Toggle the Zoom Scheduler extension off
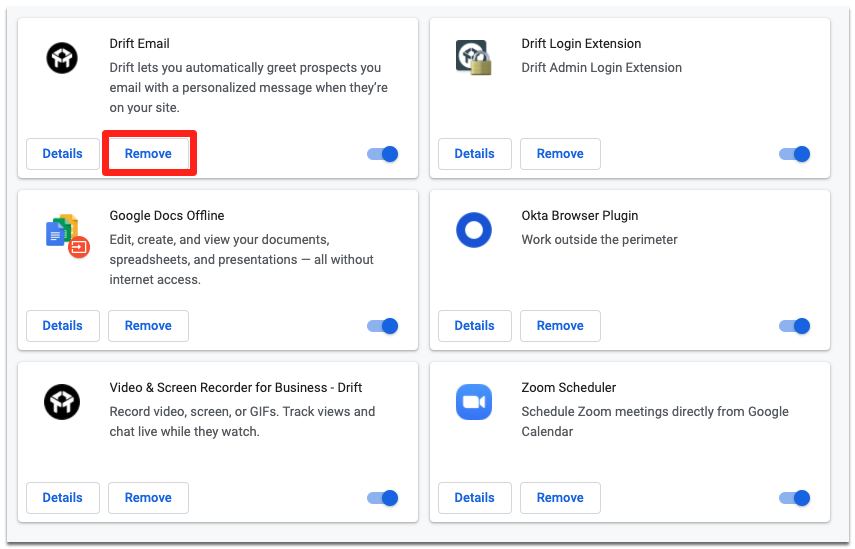 794,498
